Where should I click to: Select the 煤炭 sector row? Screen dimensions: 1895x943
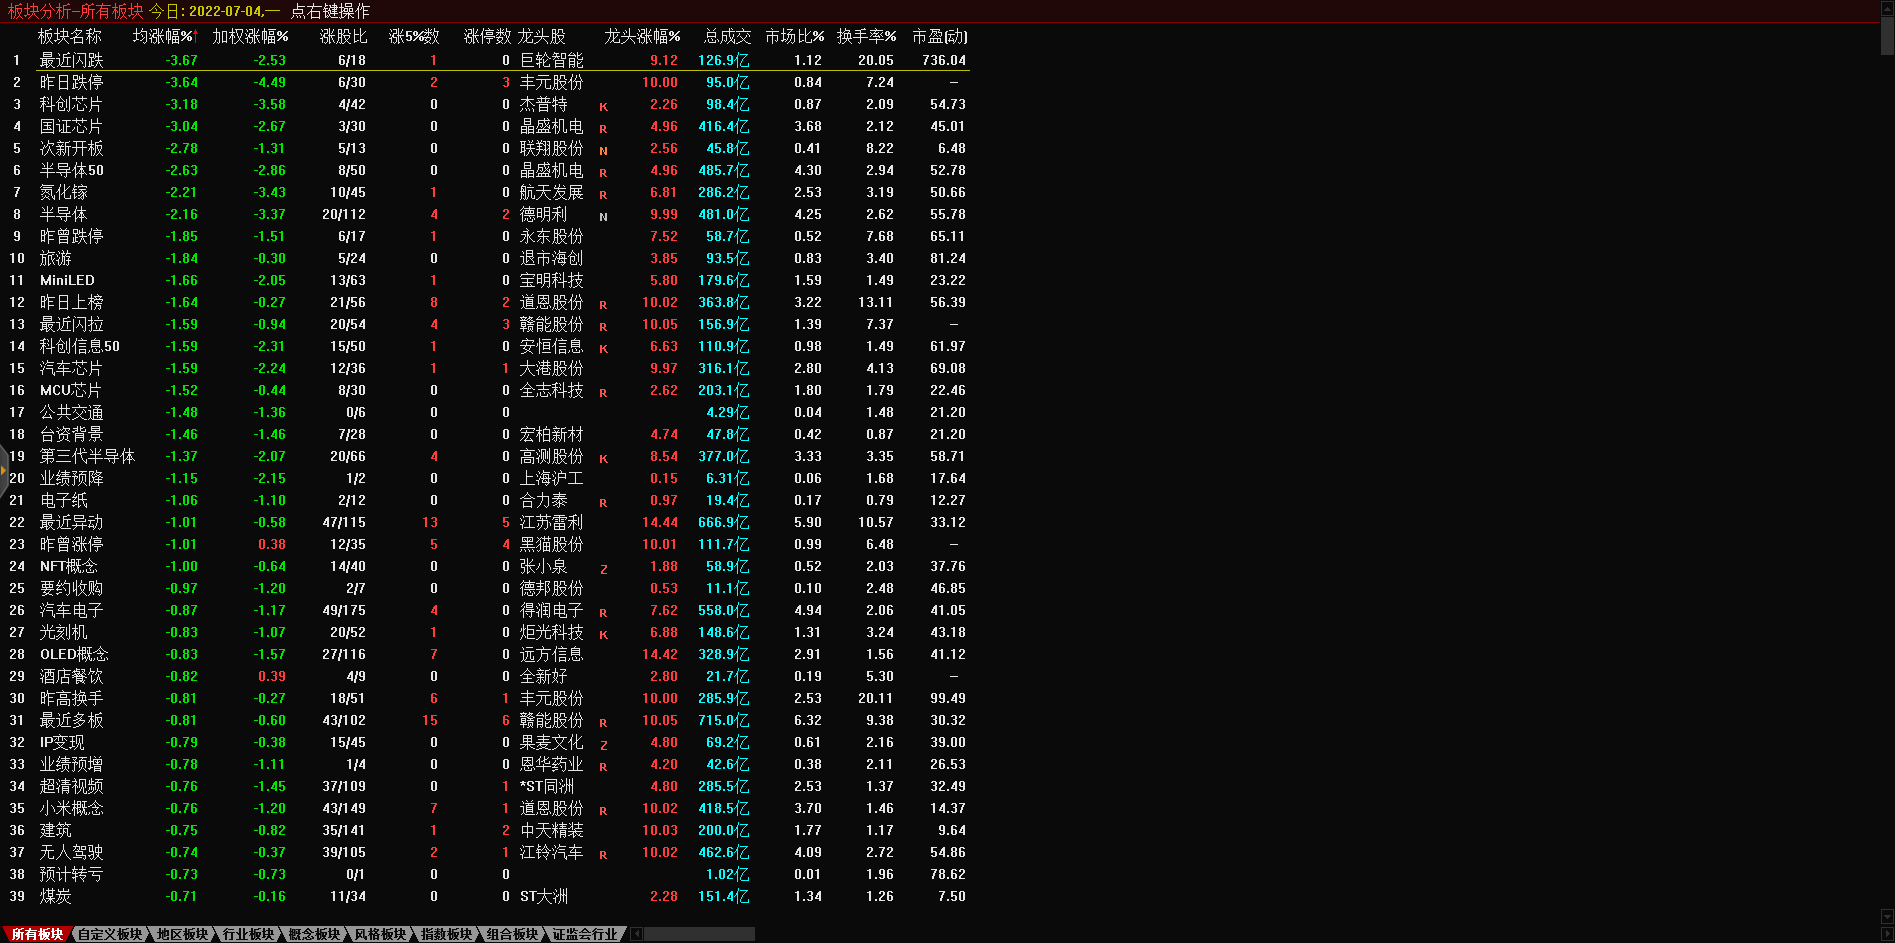click(56, 896)
